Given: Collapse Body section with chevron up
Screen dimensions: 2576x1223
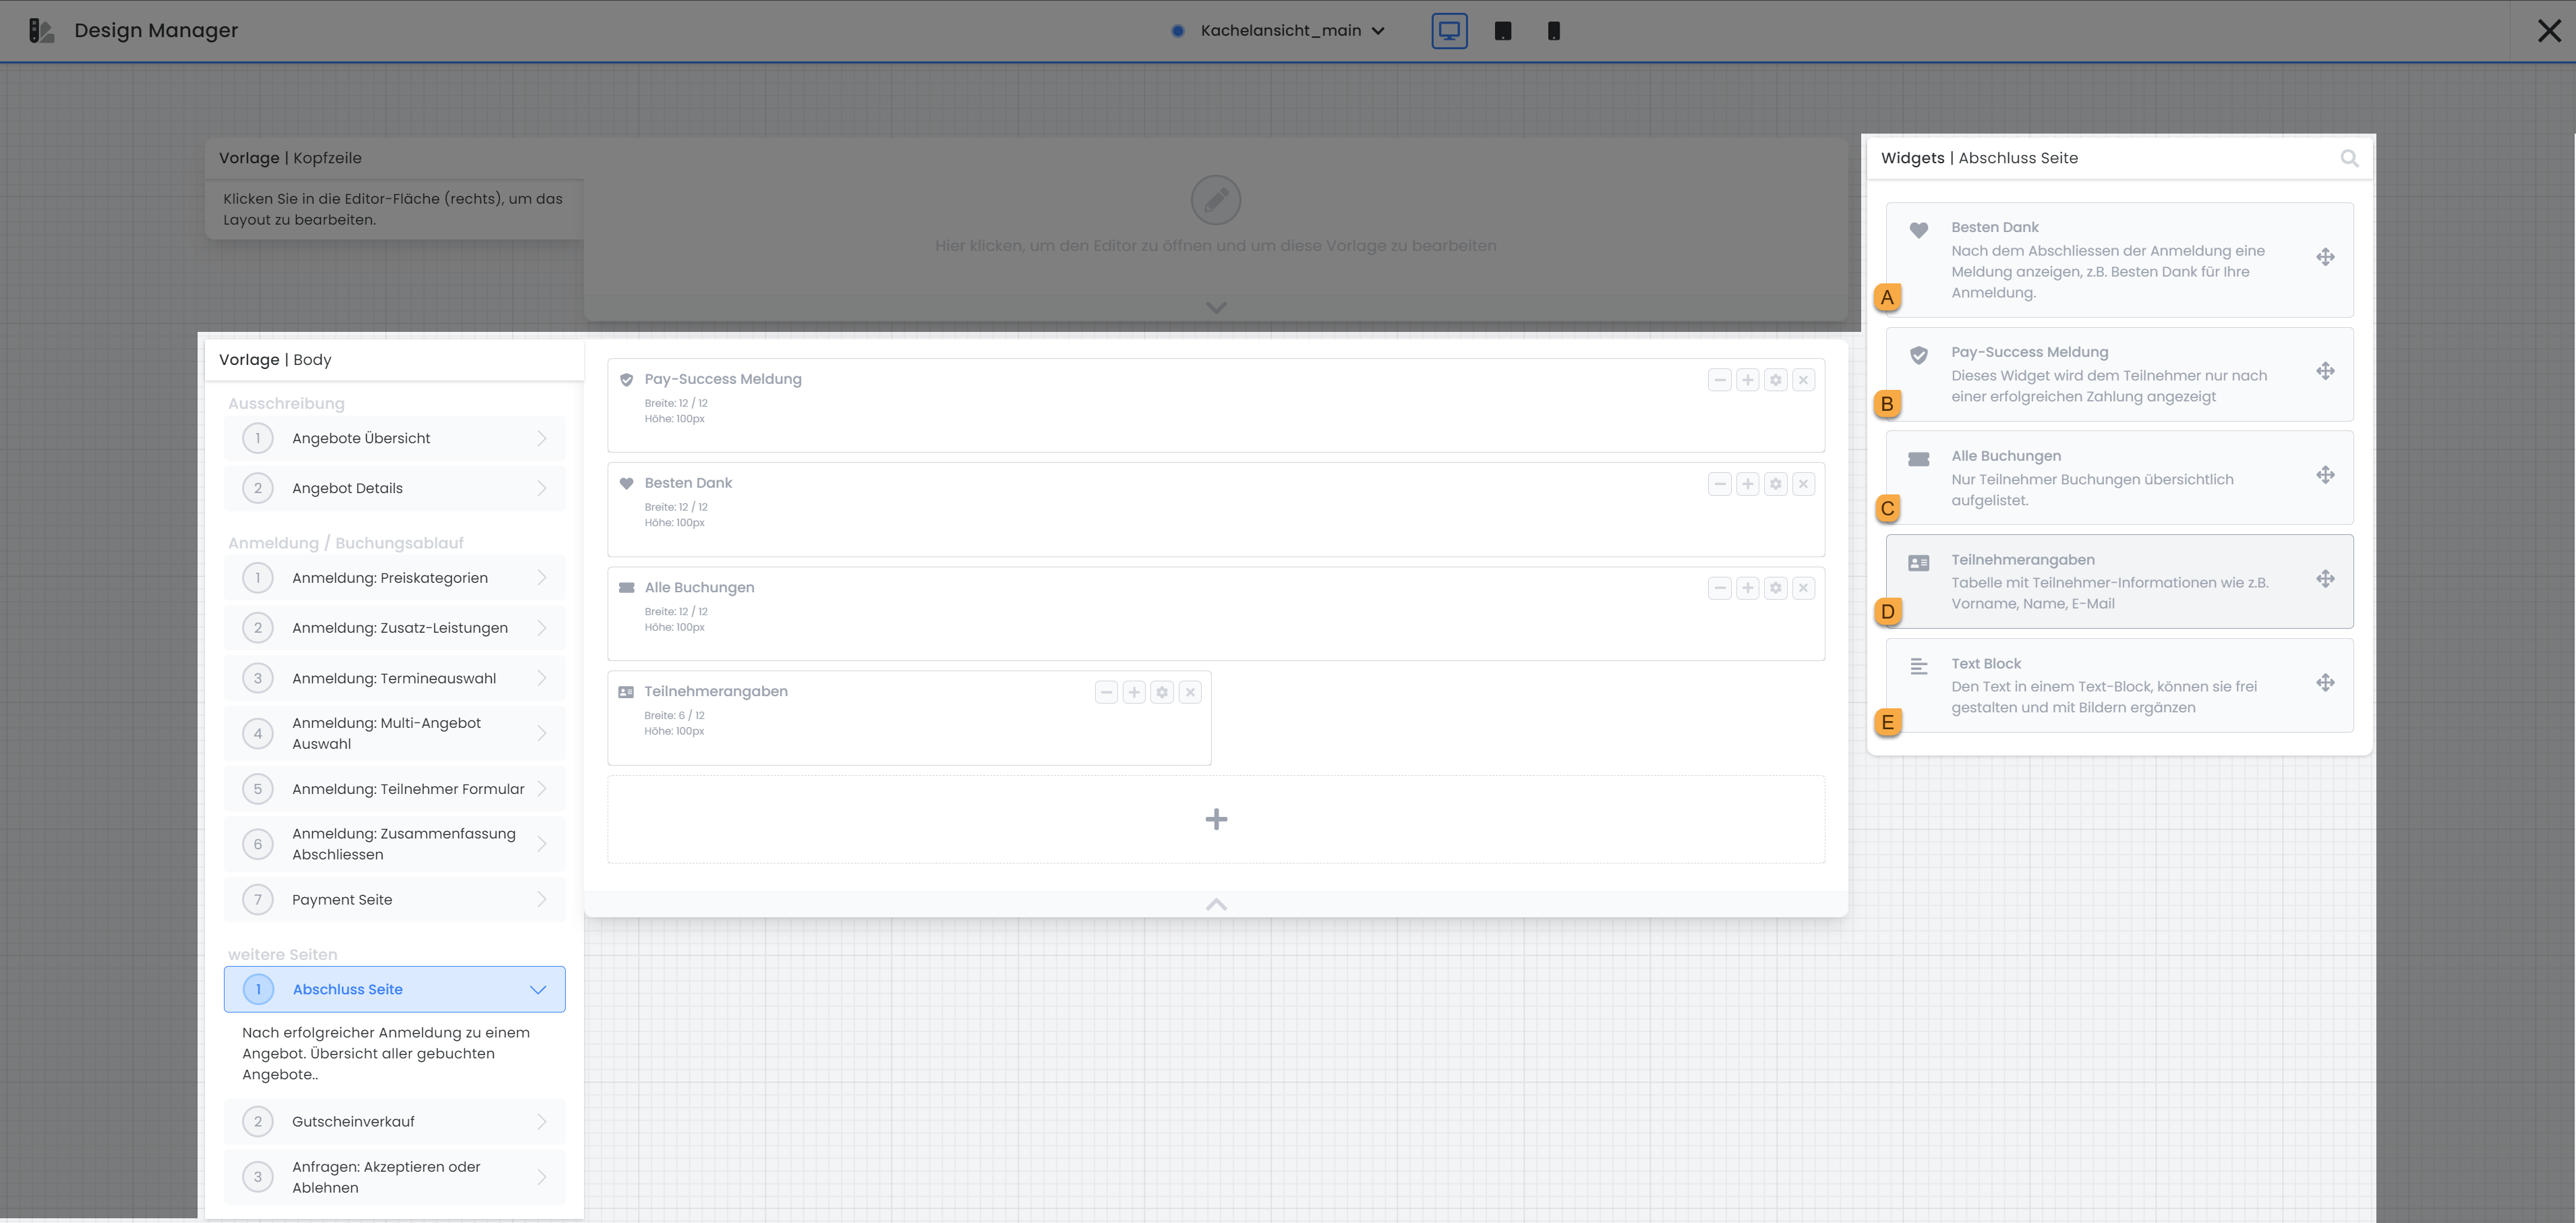Looking at the screenshot, I should click(1215, 904).
